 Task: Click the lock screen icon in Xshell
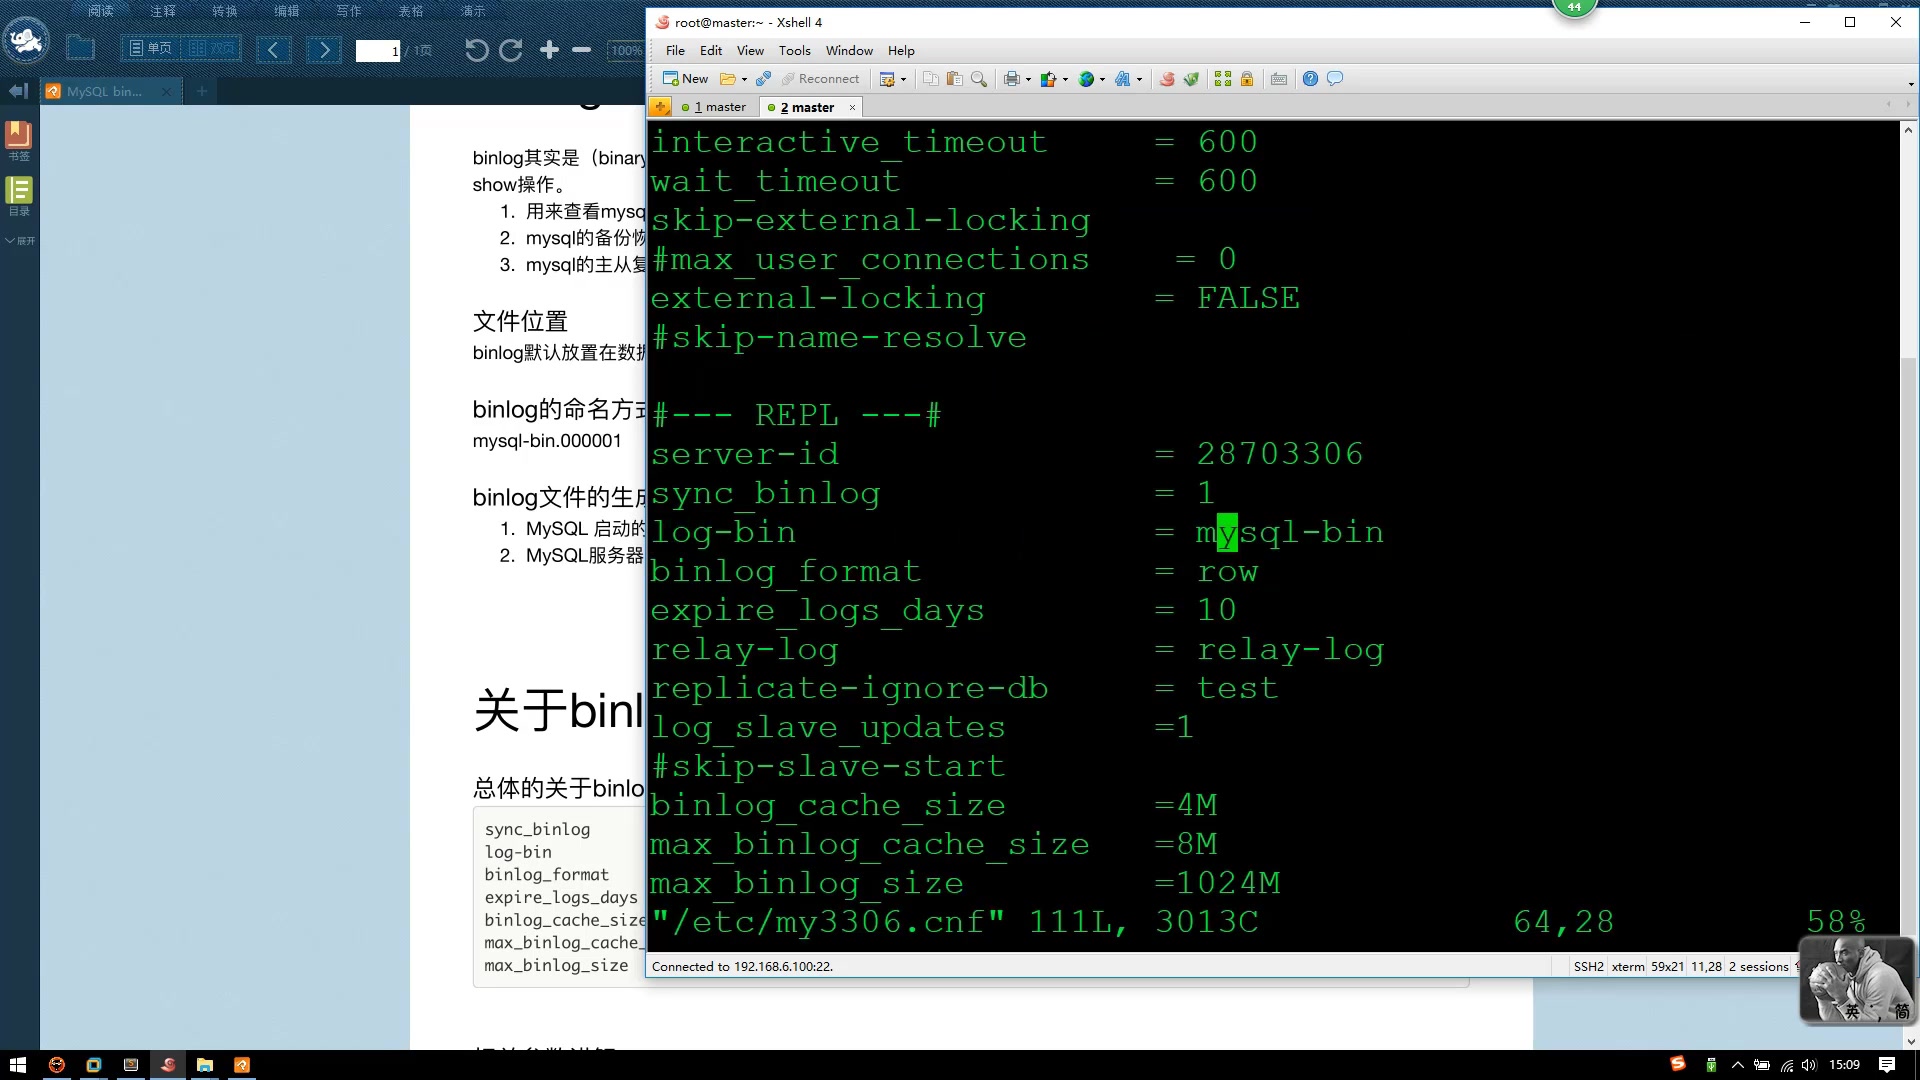click(1246, 79)
